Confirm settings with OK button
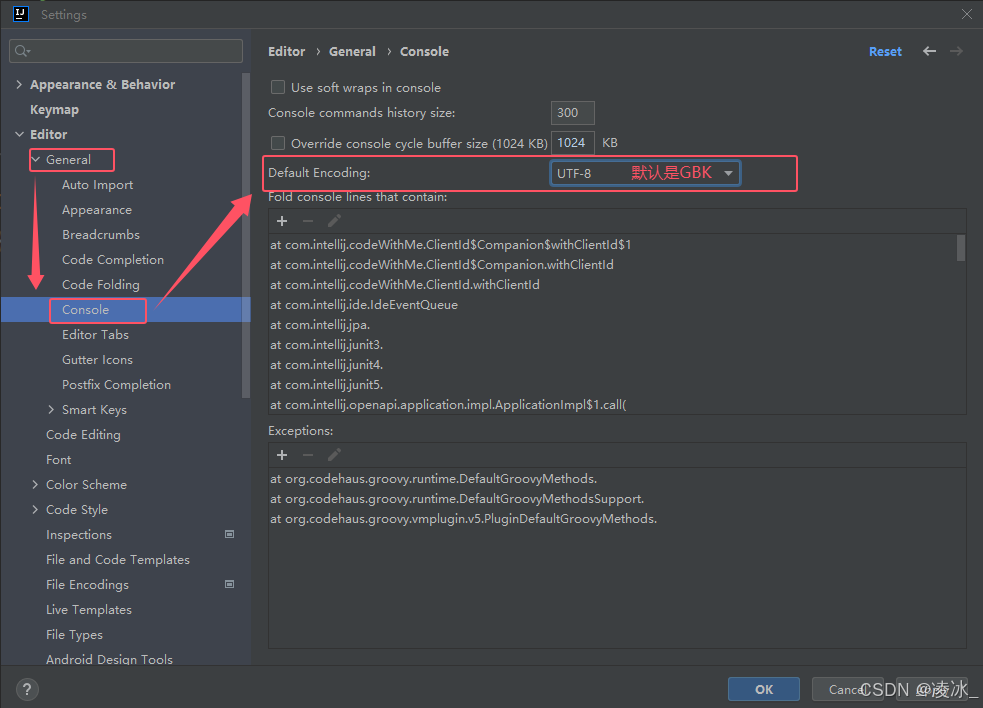This screenshot has width=983, height=708. (x=764, y=689)
